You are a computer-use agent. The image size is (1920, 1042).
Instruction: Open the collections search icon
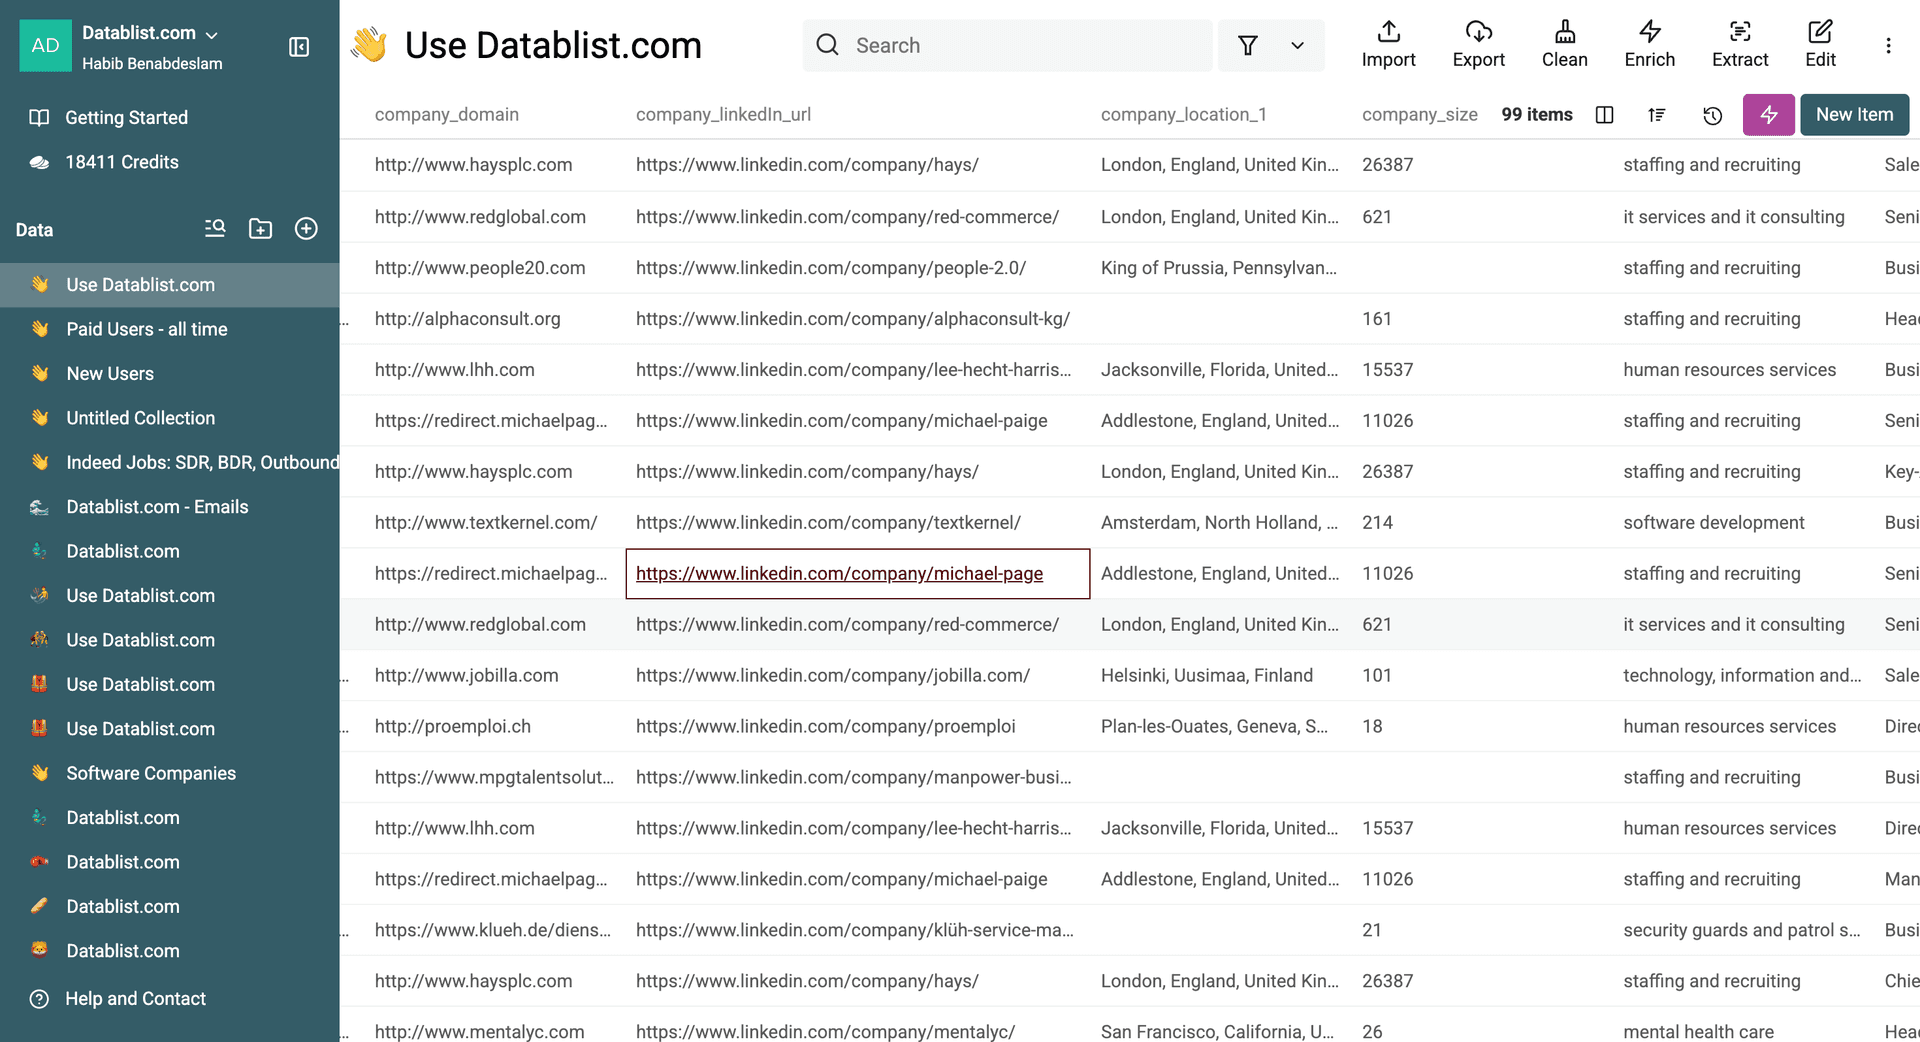[x=214, y=228]
